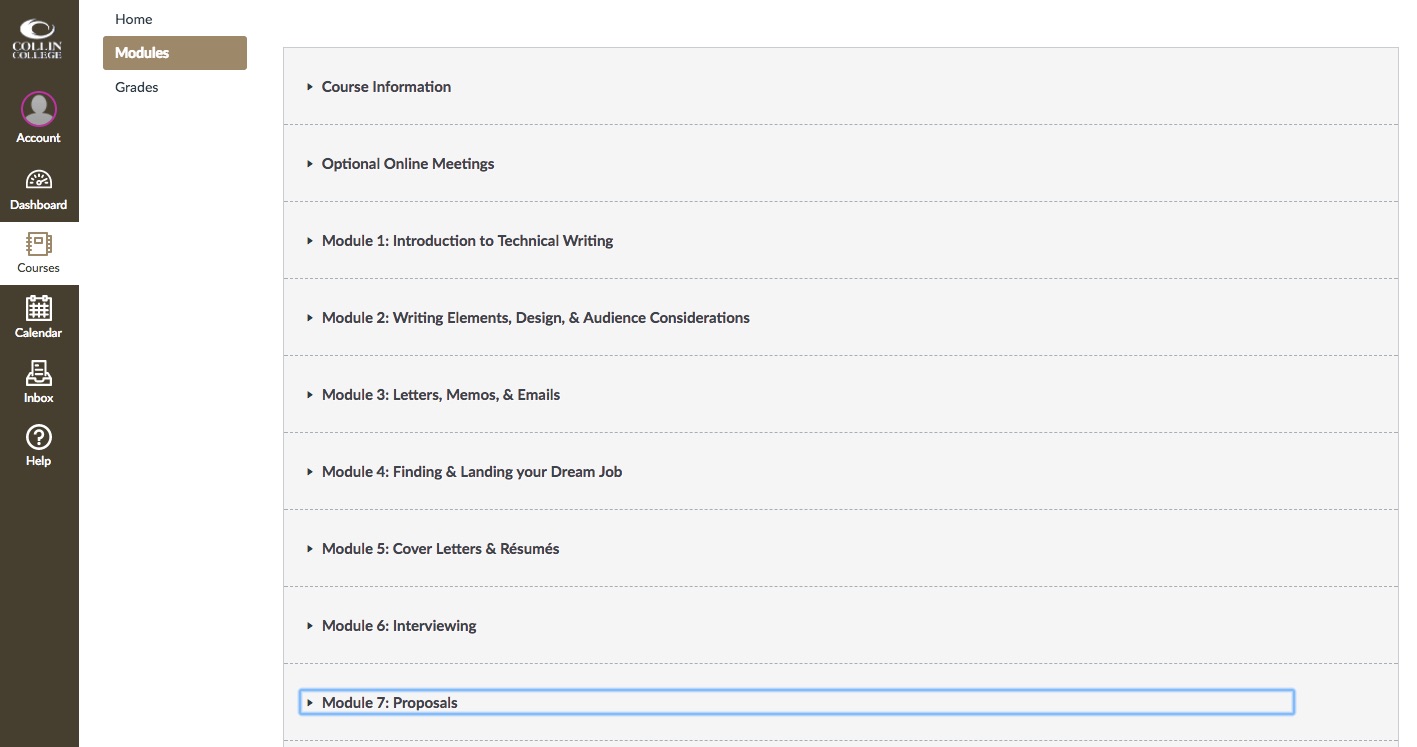Expand Module 1 disclosure triangle
This screenshot has height=747, width=1417.
pyautogui.click(x=310, y=241)
